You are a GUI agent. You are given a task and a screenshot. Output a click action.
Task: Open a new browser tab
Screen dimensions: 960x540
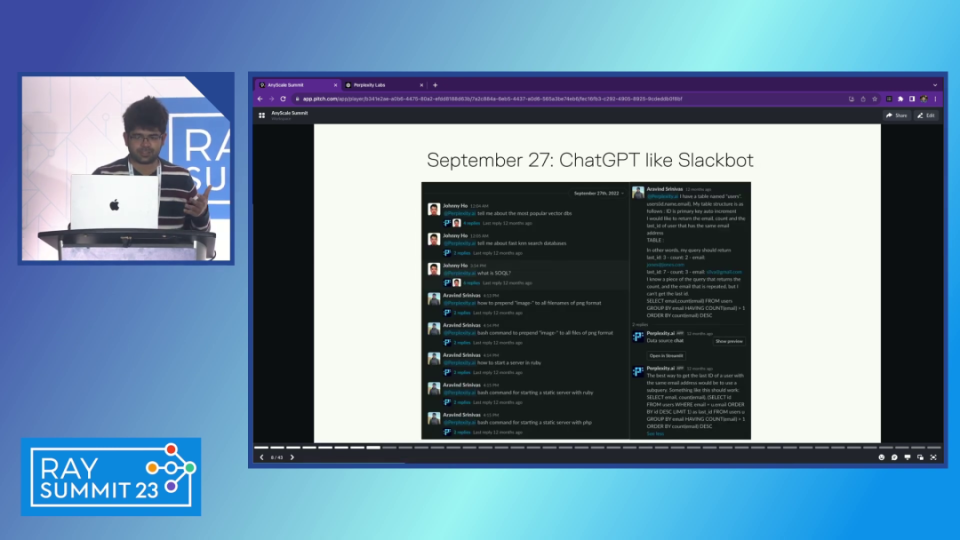coord(435,85)
